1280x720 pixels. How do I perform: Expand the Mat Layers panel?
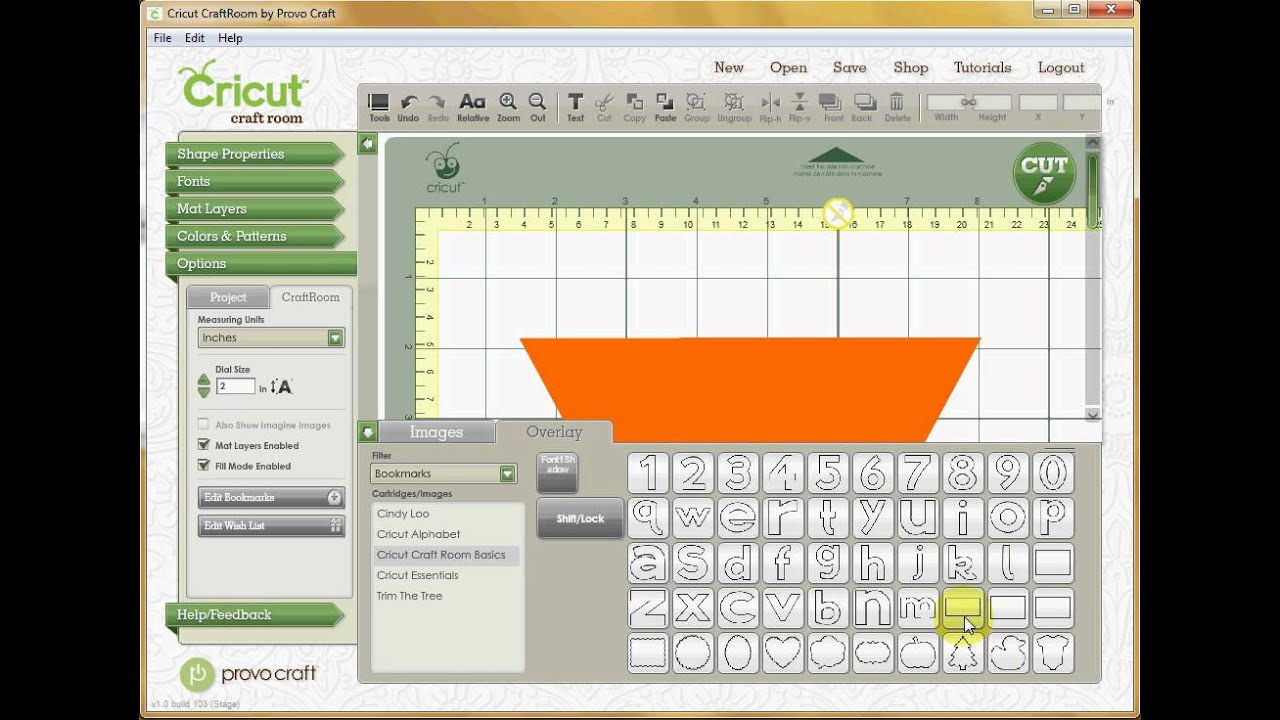point(255,209)
